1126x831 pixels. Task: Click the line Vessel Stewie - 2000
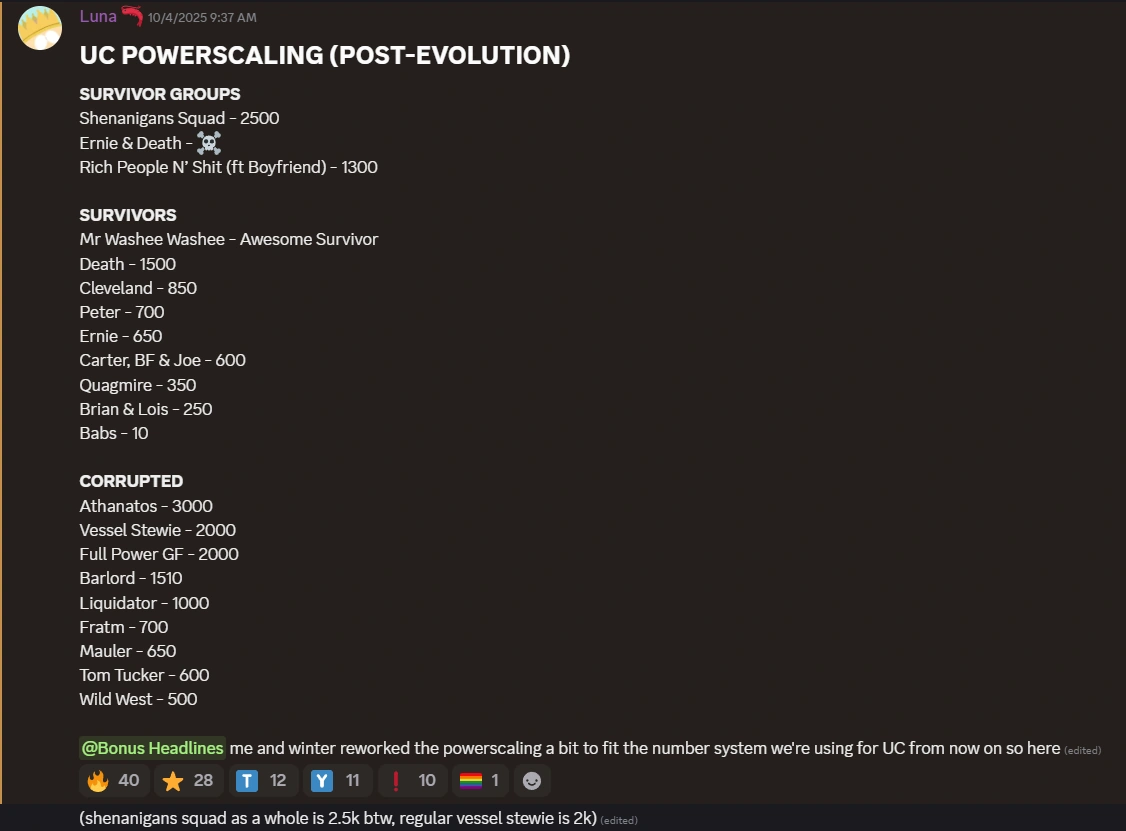(x=158, y=530)
